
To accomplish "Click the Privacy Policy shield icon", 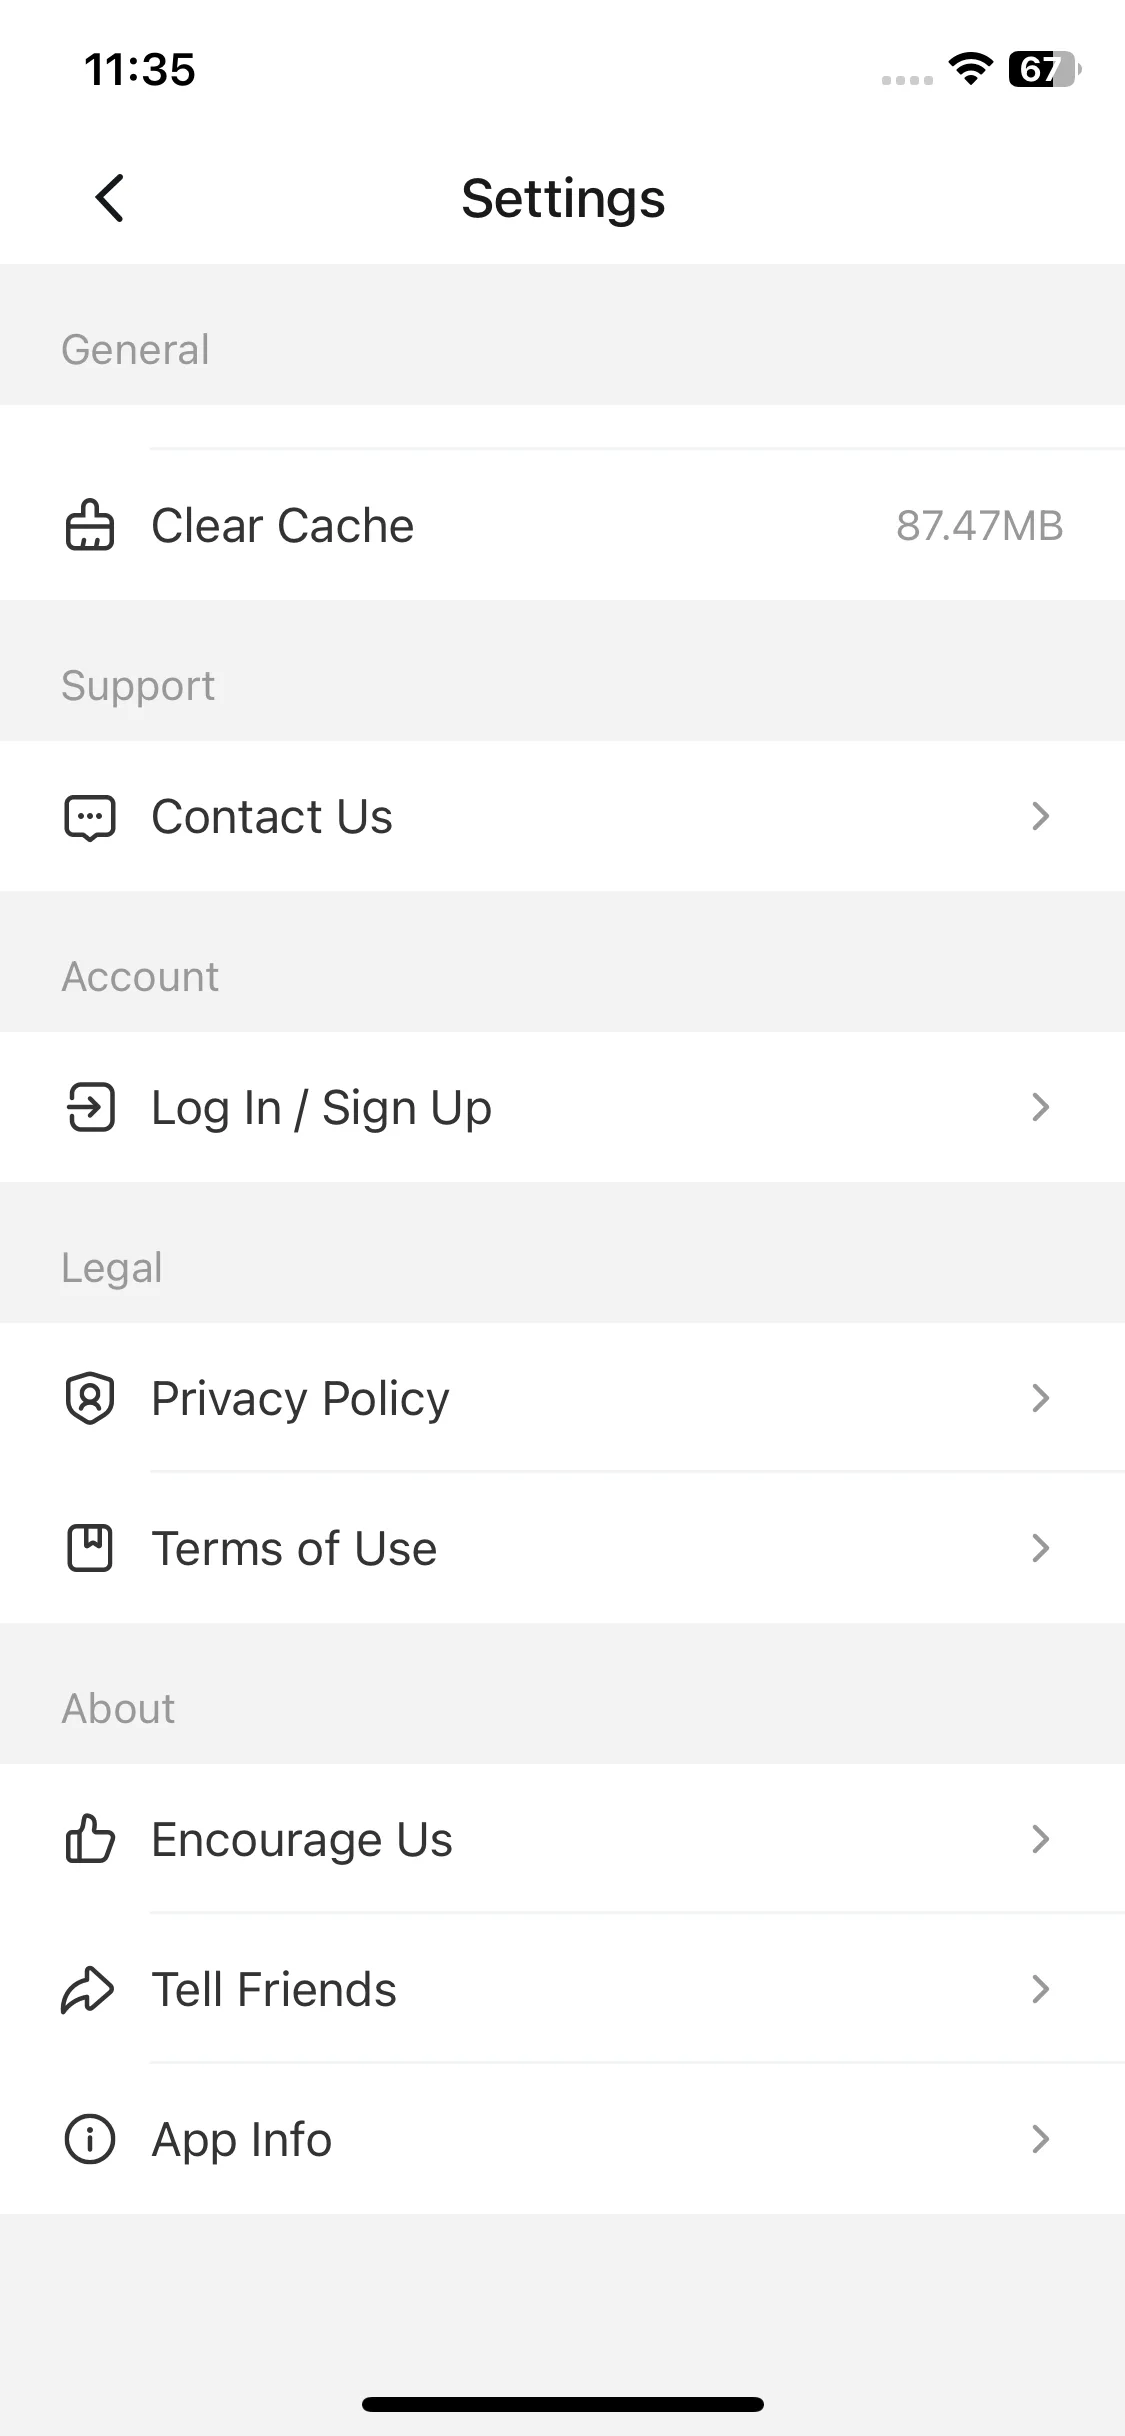I will coord(90,1398).
